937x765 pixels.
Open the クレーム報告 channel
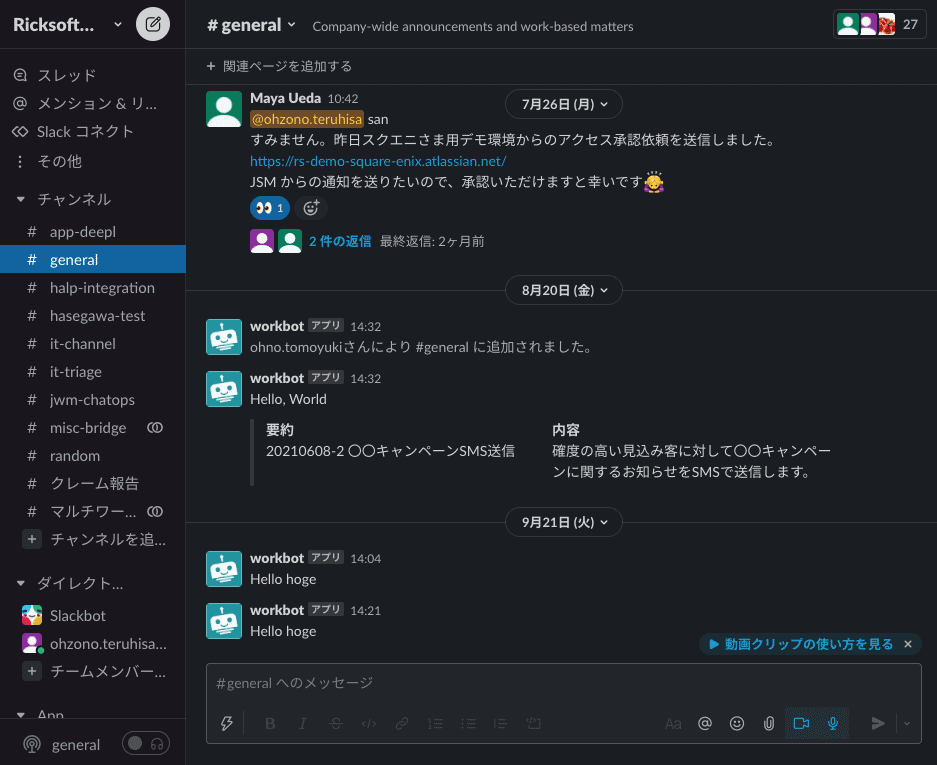pos(93,483)
